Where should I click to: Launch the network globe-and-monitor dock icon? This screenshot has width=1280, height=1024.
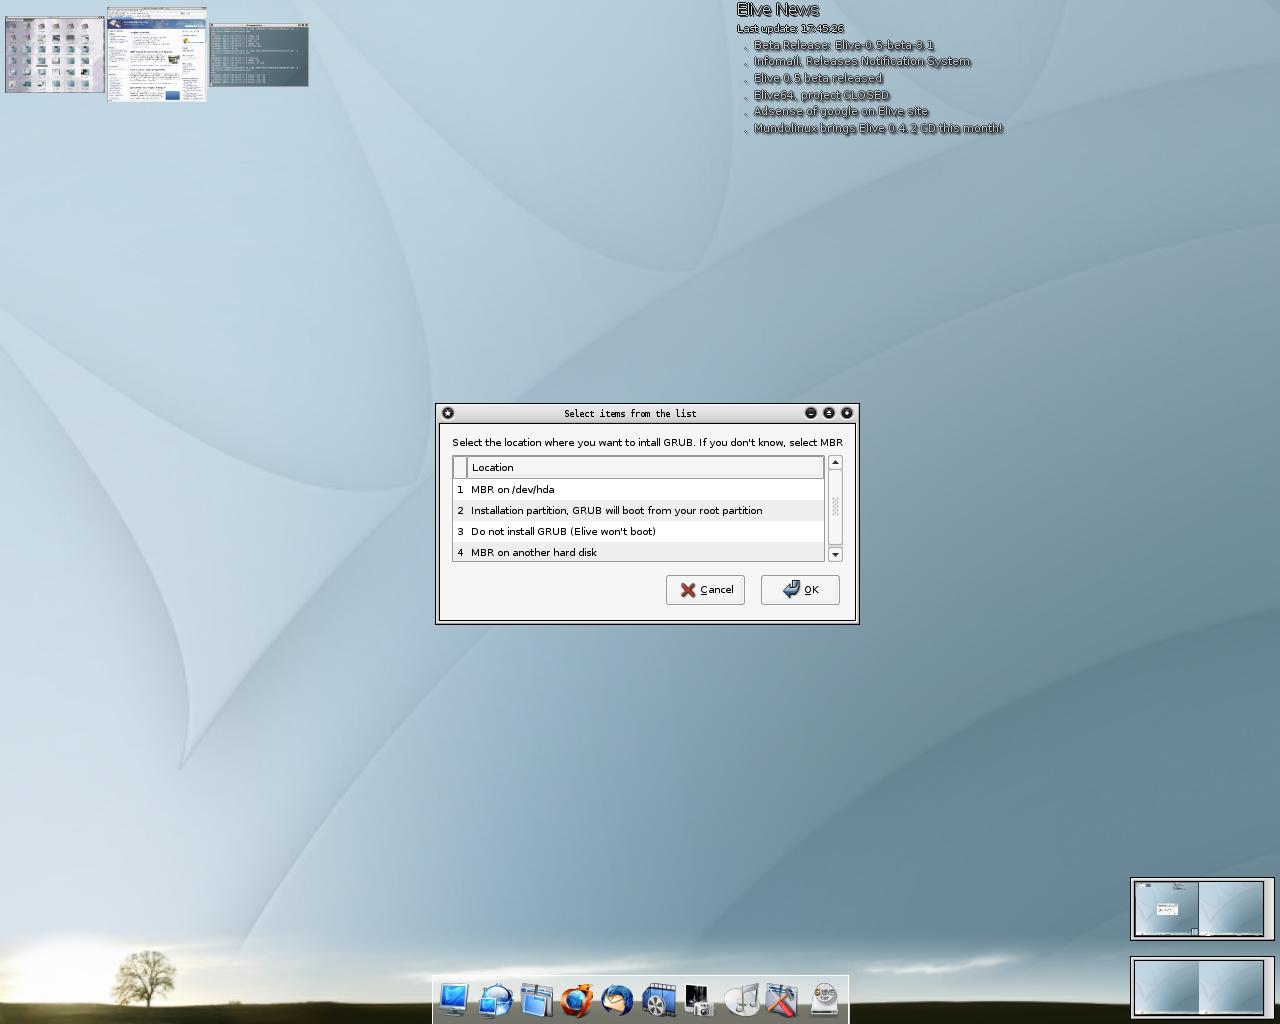click(495, 999)
